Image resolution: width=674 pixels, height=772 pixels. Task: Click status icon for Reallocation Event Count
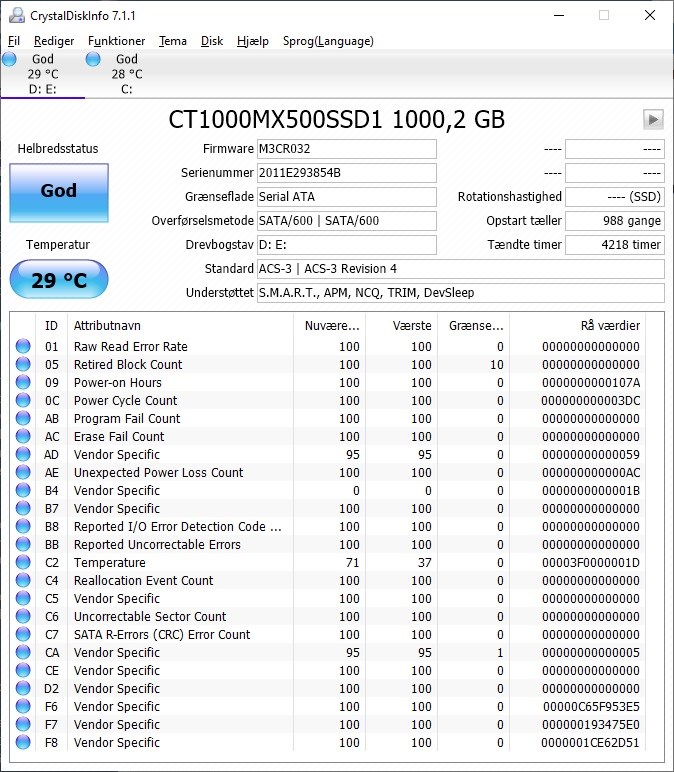coord(23,580)
